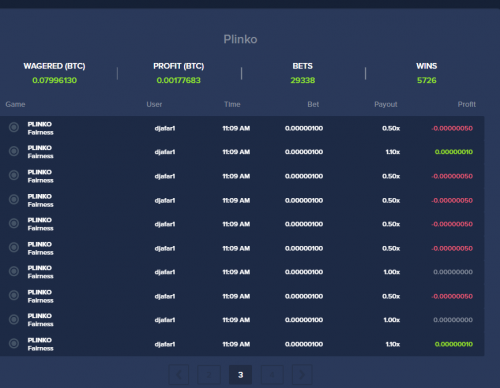Screen dimensions: 500x388
Task: Click the game icon in the ninth Plinko row
Action: (14, 320)
